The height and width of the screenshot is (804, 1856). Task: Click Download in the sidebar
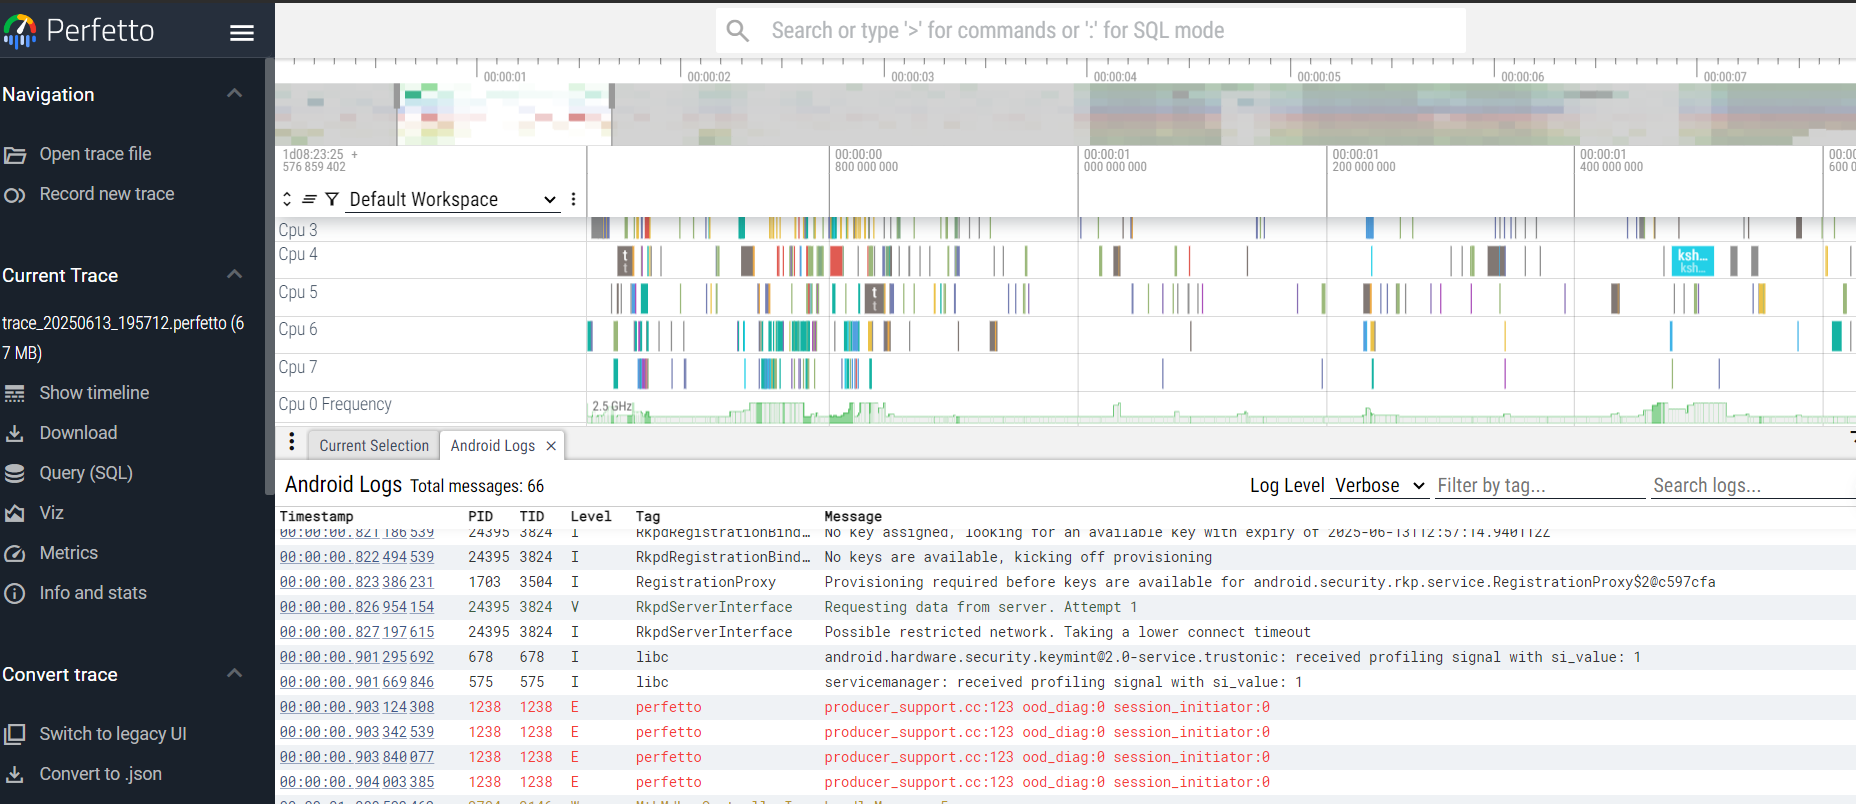tap(78, 433)
